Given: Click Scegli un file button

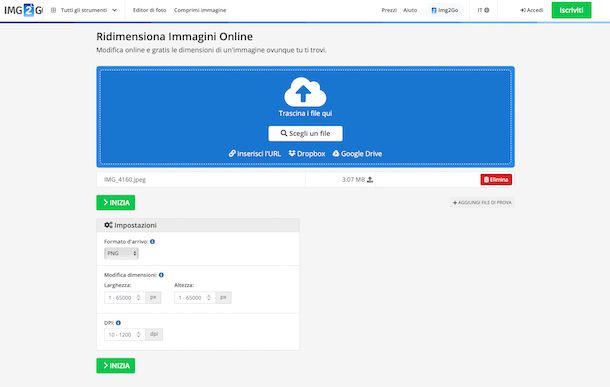Looking at the screenshot, I should click(x=305, y=133).
